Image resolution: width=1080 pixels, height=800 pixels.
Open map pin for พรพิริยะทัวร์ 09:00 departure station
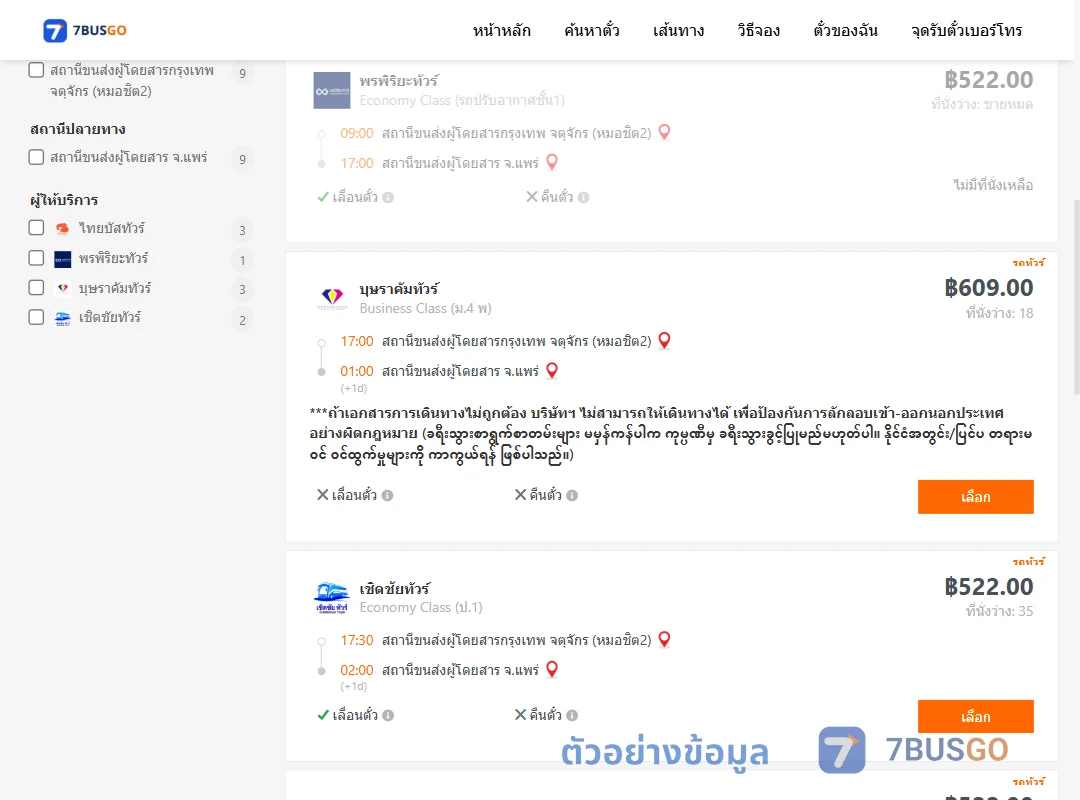[x=664, y=132]
